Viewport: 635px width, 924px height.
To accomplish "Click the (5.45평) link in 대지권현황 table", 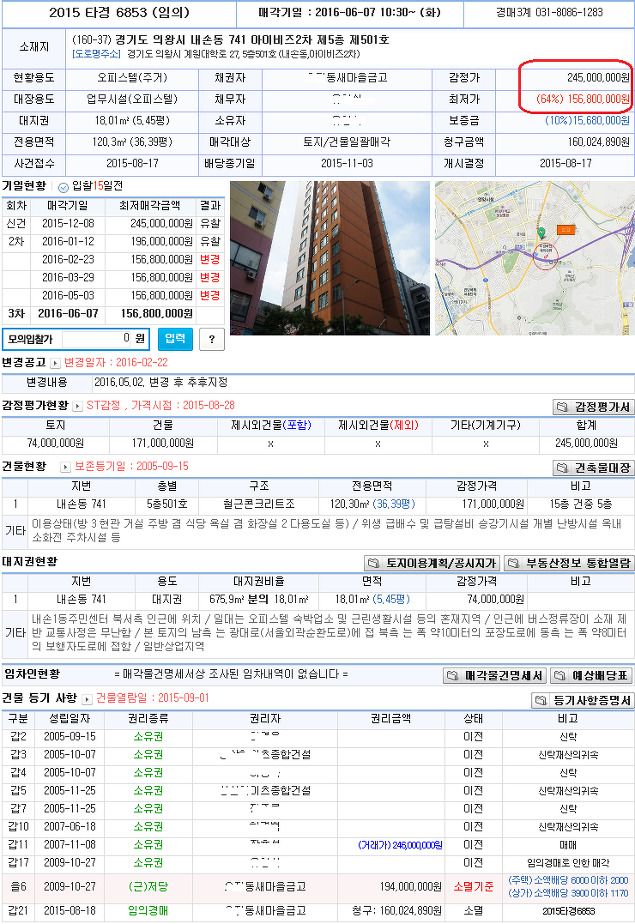I will point(391,599).
